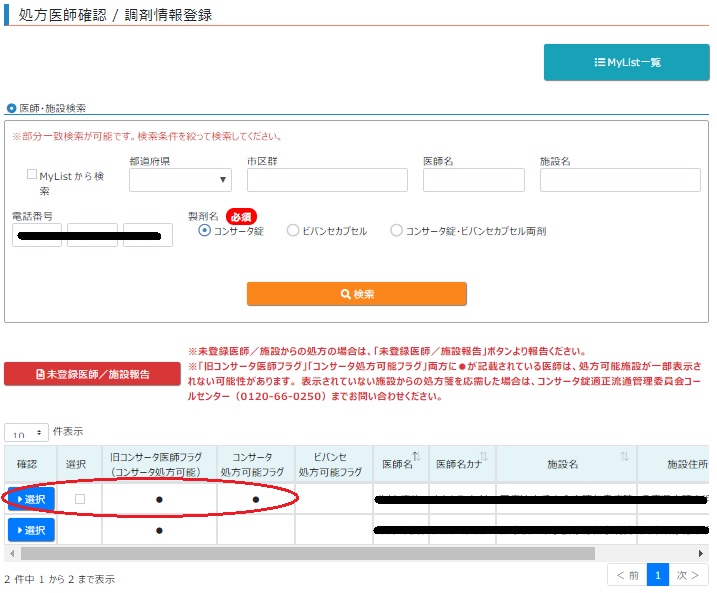Sort by 医師名カナ column sort icon
This screenshot has width=717, height=593.
484,457
